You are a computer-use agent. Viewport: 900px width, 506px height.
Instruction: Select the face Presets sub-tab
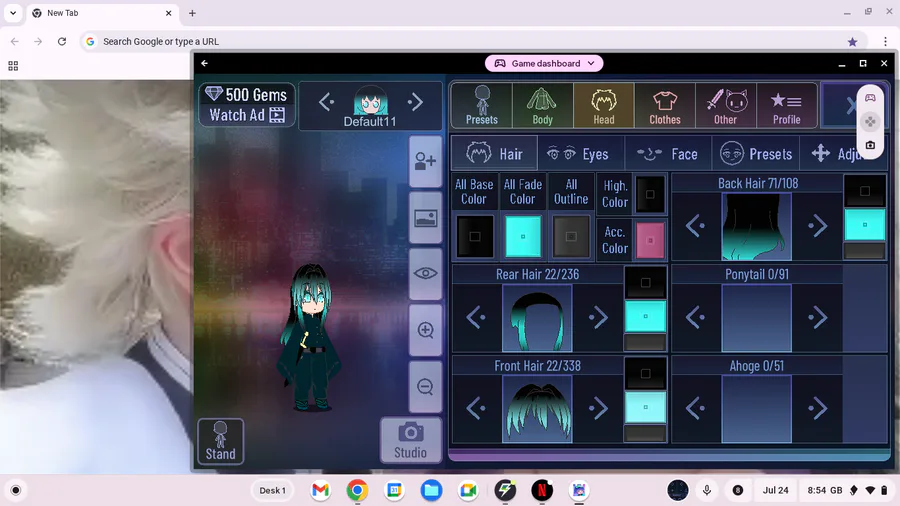coord(757,154)
